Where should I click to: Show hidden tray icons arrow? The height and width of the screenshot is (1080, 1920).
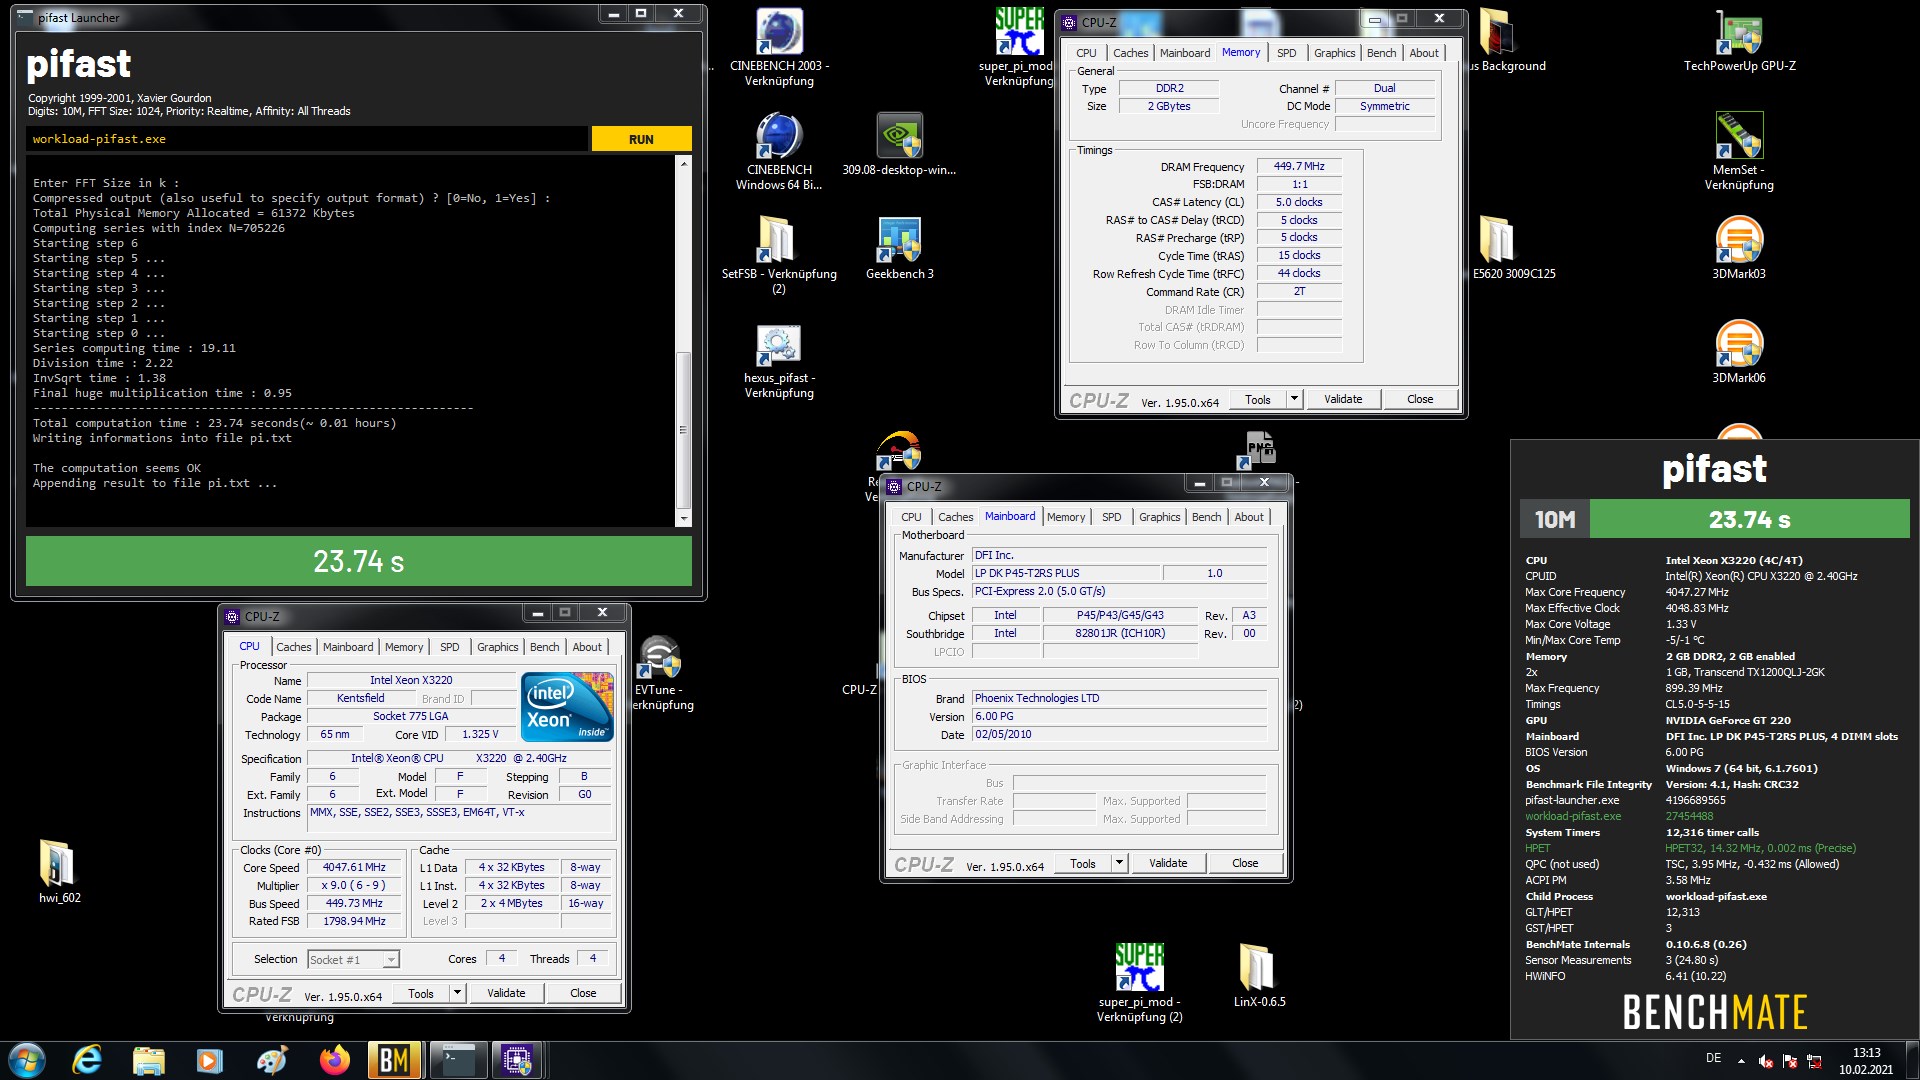pos(1741,1060)
